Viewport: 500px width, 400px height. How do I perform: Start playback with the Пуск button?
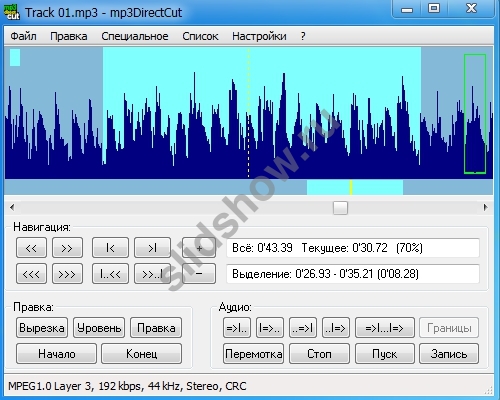(x=385, y=354)
